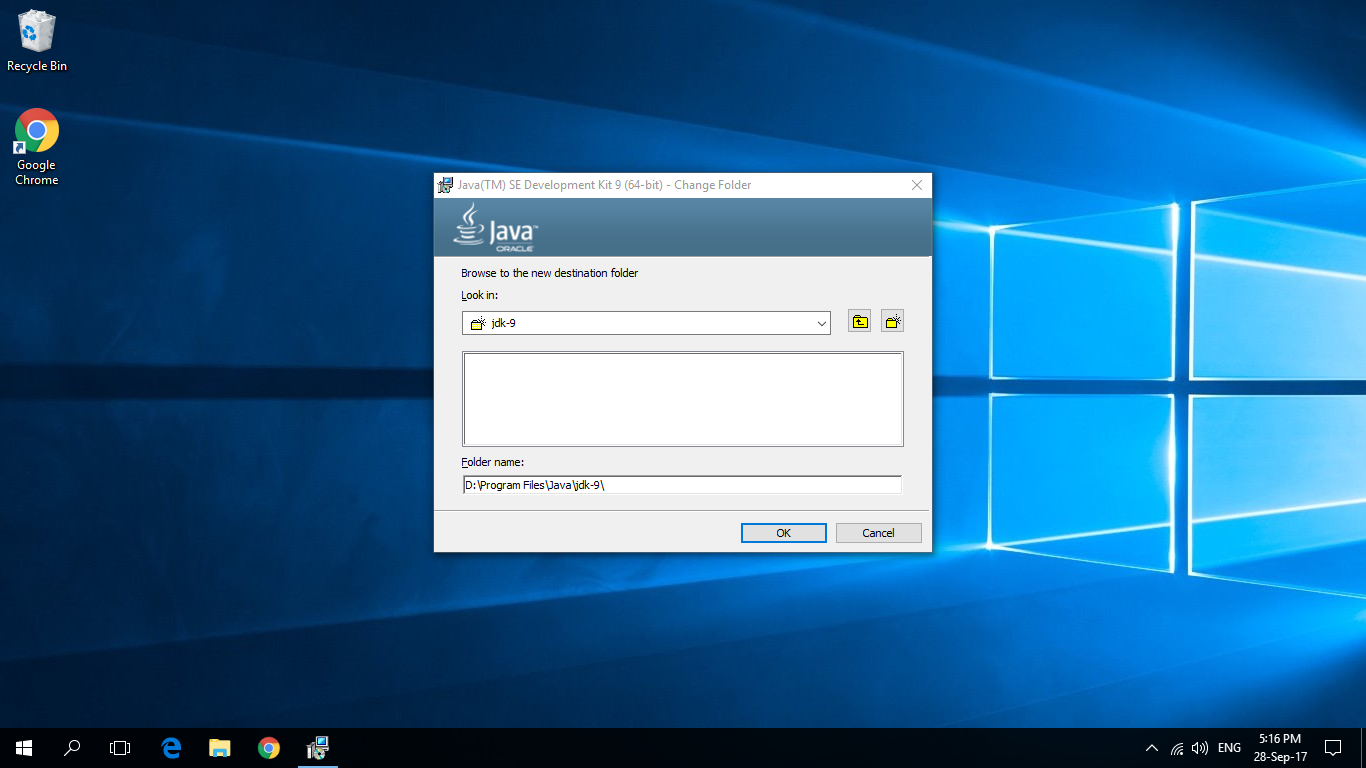1366x768 pixels.
Task: Open the network status tray icon
Action: pyautogui.click(x=1177, y=748)
